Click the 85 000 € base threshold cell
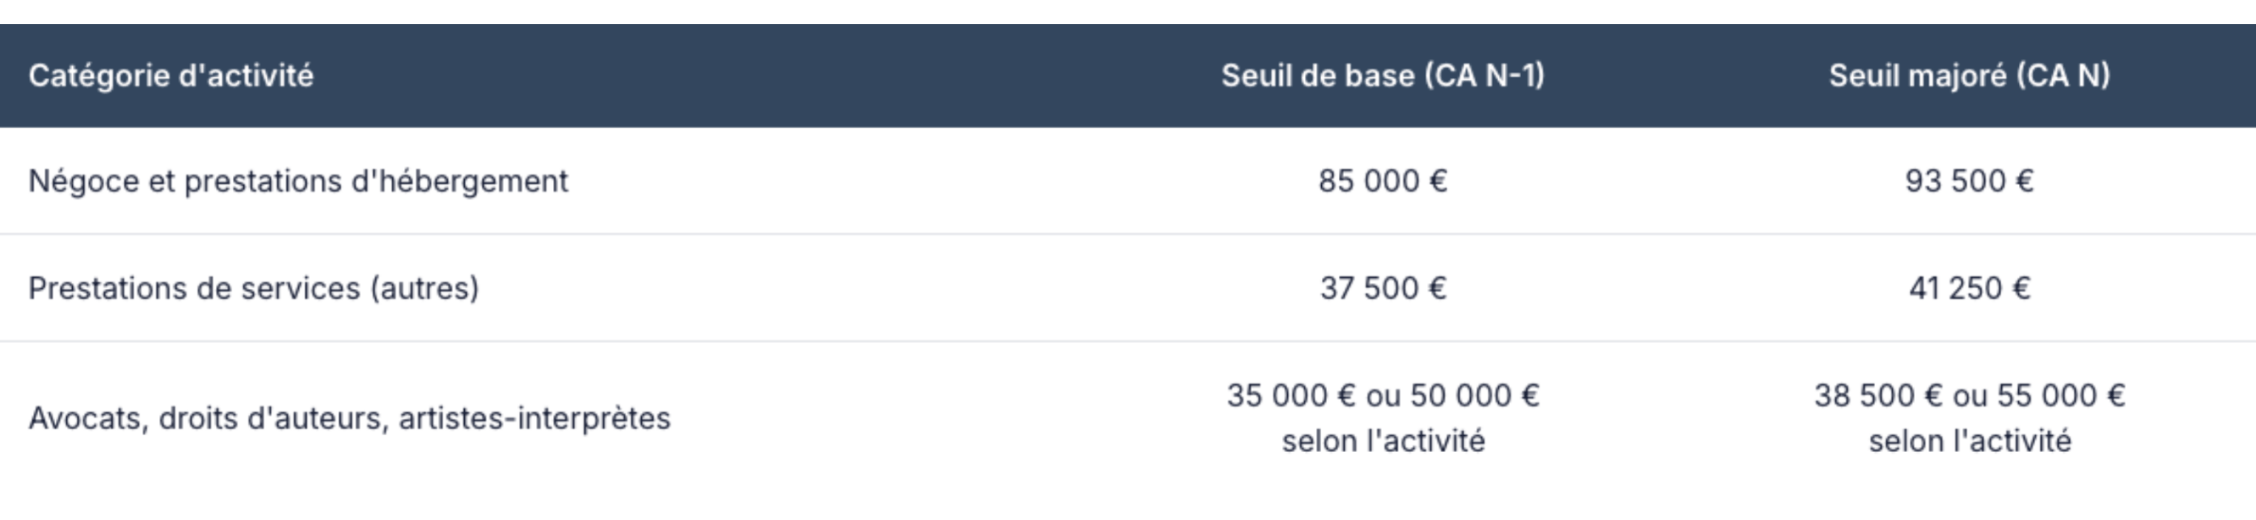Viewport: 2256px width, 520px height. (1382, 181)
